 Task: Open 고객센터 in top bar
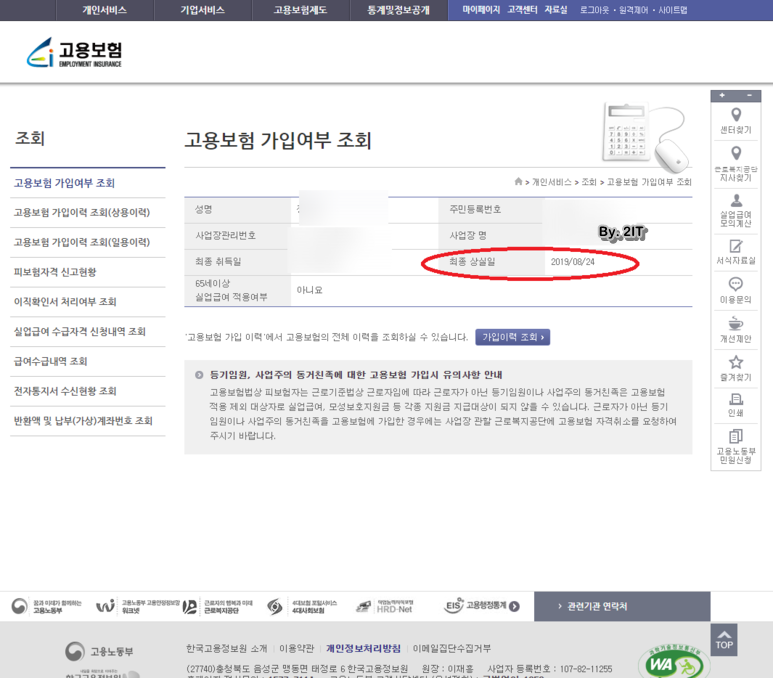(x=523, y=10)
